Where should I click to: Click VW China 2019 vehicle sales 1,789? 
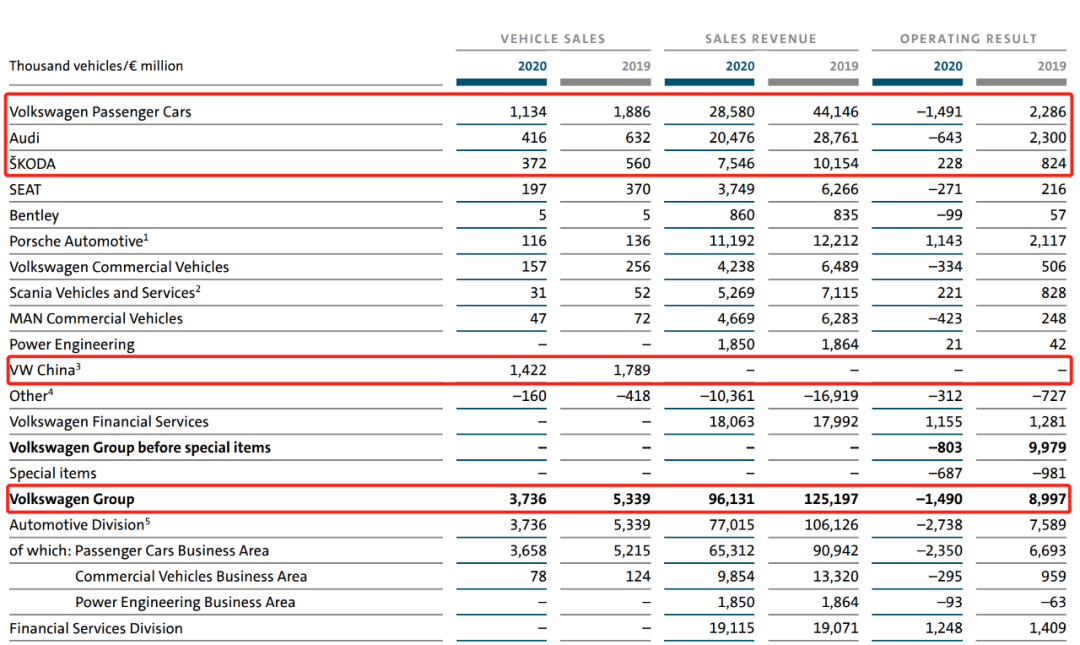coord(632,370)
